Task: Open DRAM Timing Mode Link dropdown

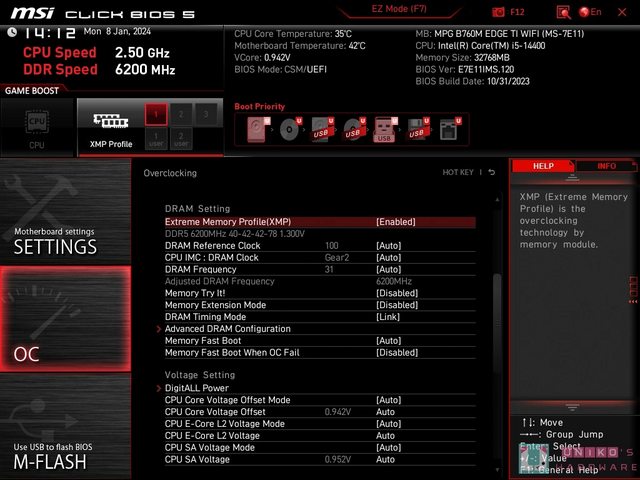Action: tap(388, 317)
